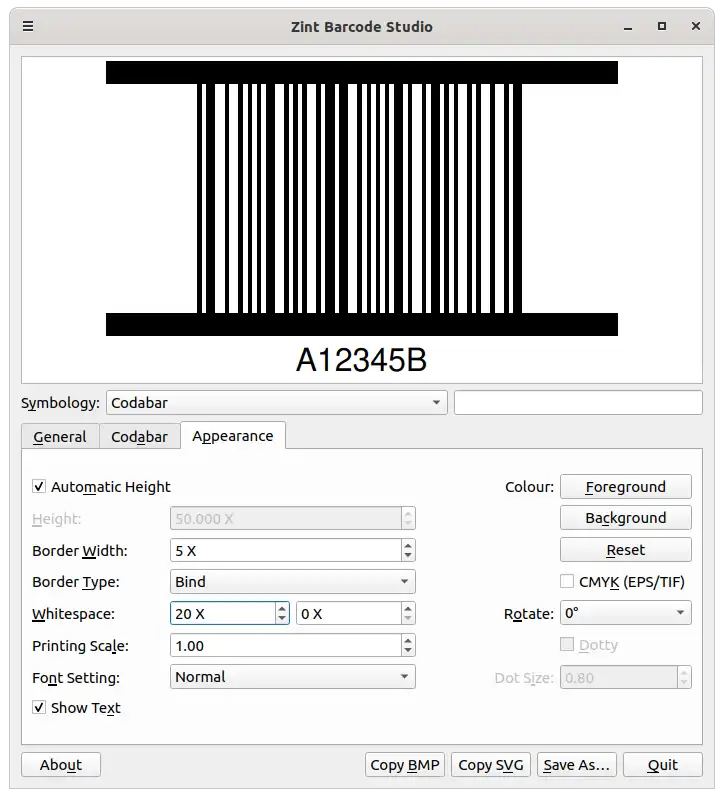The height and width of the screenshot is (798, 724).
Task: Increase Border Width with the up arrow
Action: (x=408, y=545)
